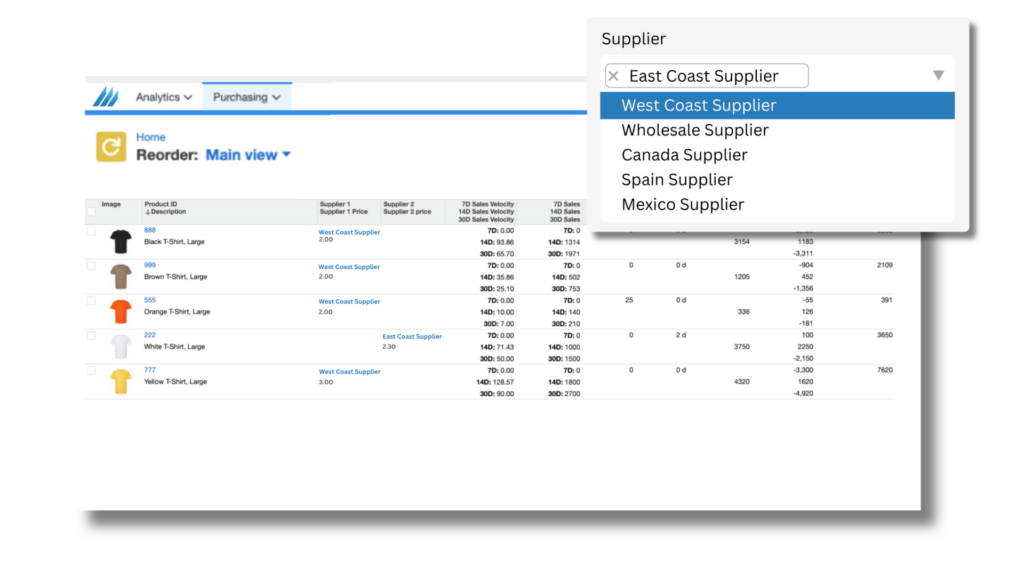1024x576 pixels.
Task: Click the Home link
Action: (151, 137)
